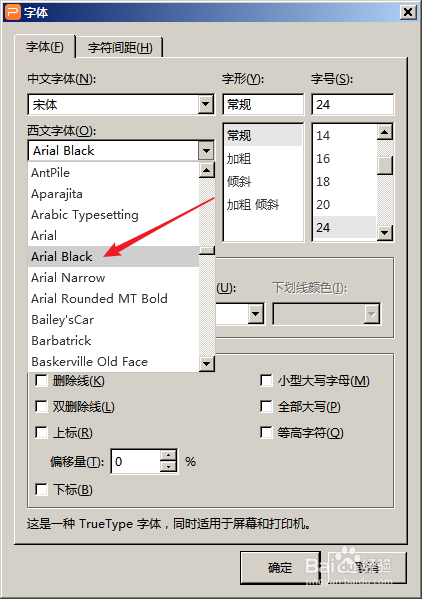Viewport: 422px width, 599px height.
Task: Select 加粗 in the style list
Action: click(x=263, y=159)
